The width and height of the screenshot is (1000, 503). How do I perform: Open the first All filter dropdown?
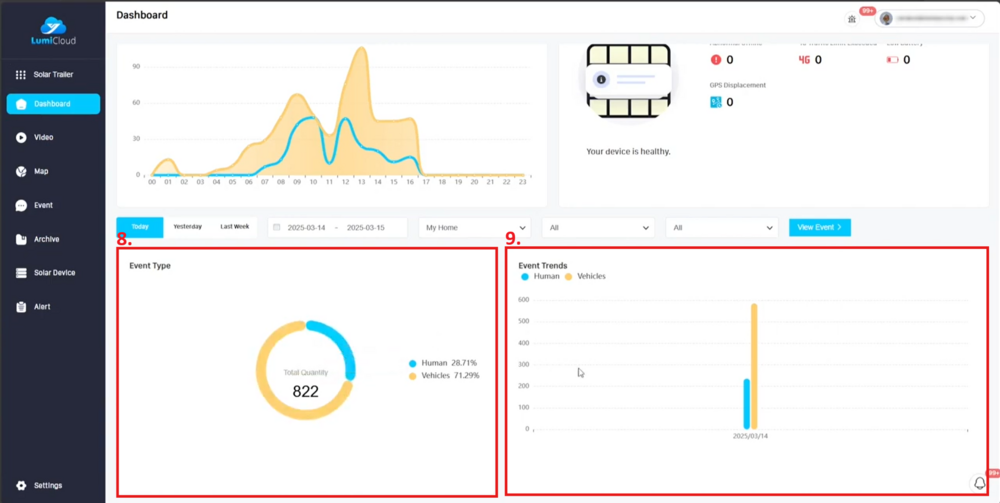pyautogui.click(x=597, y=228)
